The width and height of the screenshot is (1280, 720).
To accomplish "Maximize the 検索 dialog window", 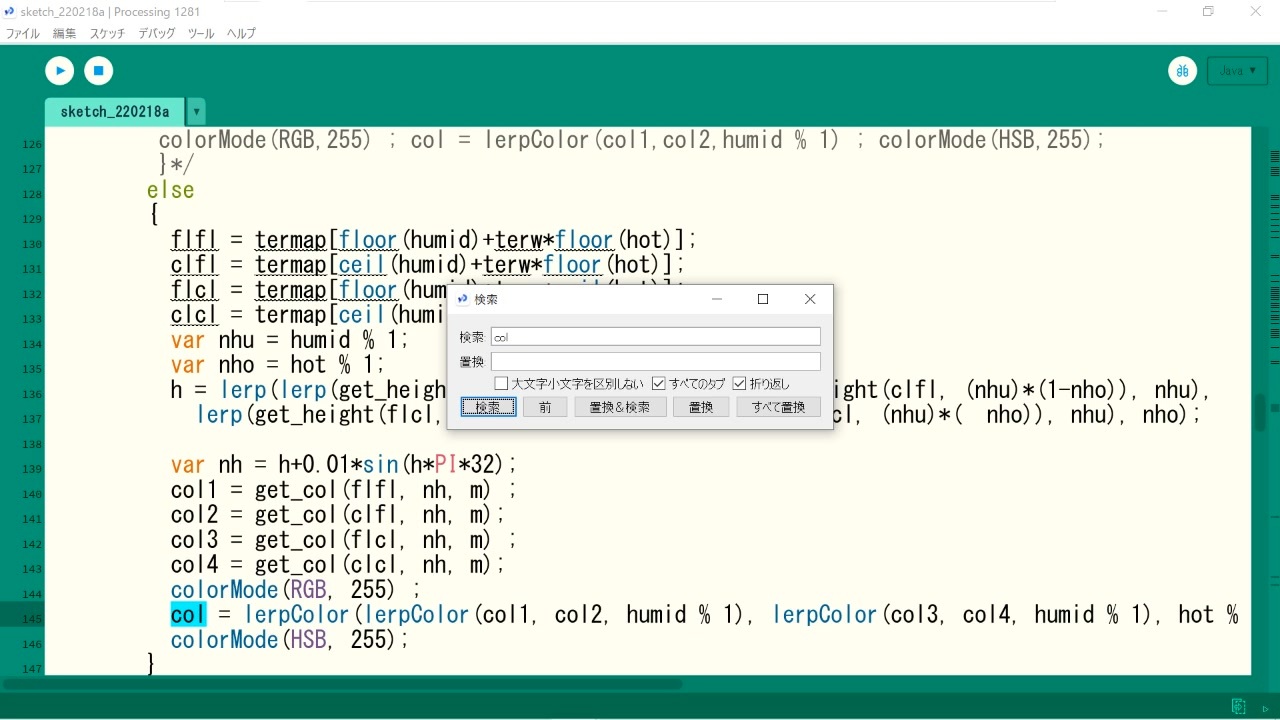I will pos(763,299).
